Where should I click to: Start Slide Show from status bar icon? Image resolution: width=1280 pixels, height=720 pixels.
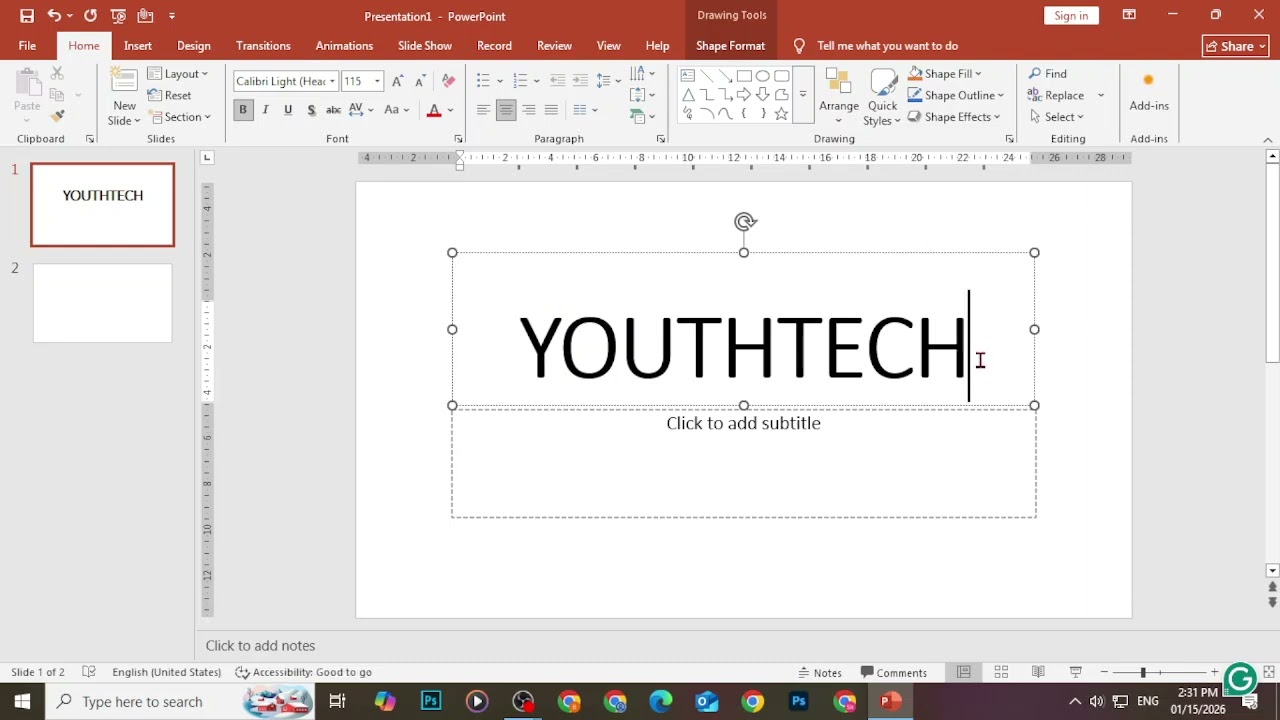(x=1075, y=672)
